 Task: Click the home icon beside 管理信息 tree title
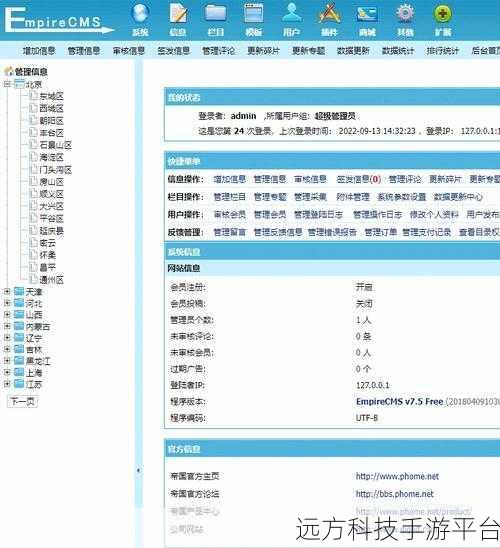coord(9,72)
